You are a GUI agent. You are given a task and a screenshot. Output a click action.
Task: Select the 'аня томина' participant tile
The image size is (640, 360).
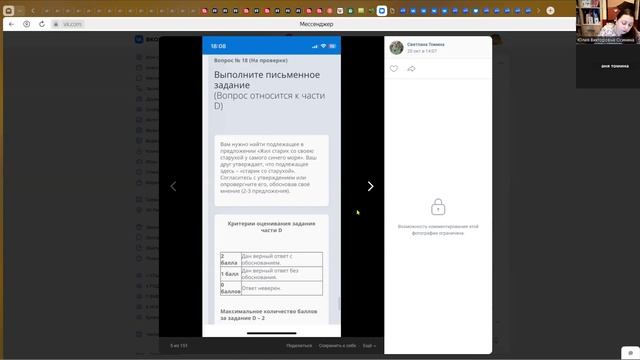608,66
